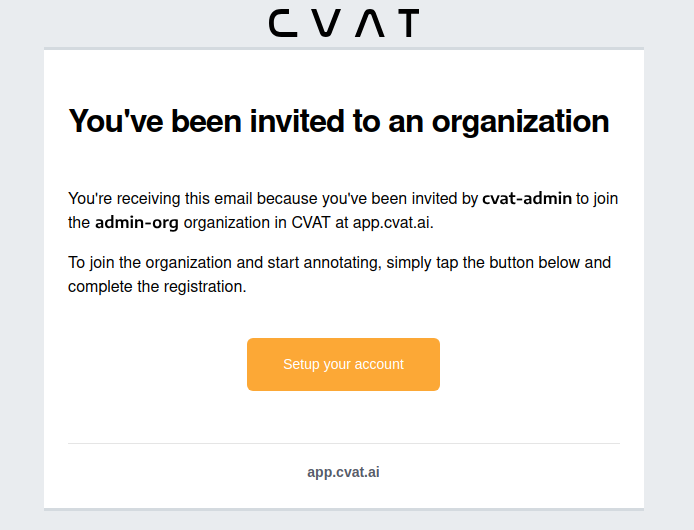Open the app.cvat.ai footer link
This screenshot has height=530, width=694.
(343, 472)
